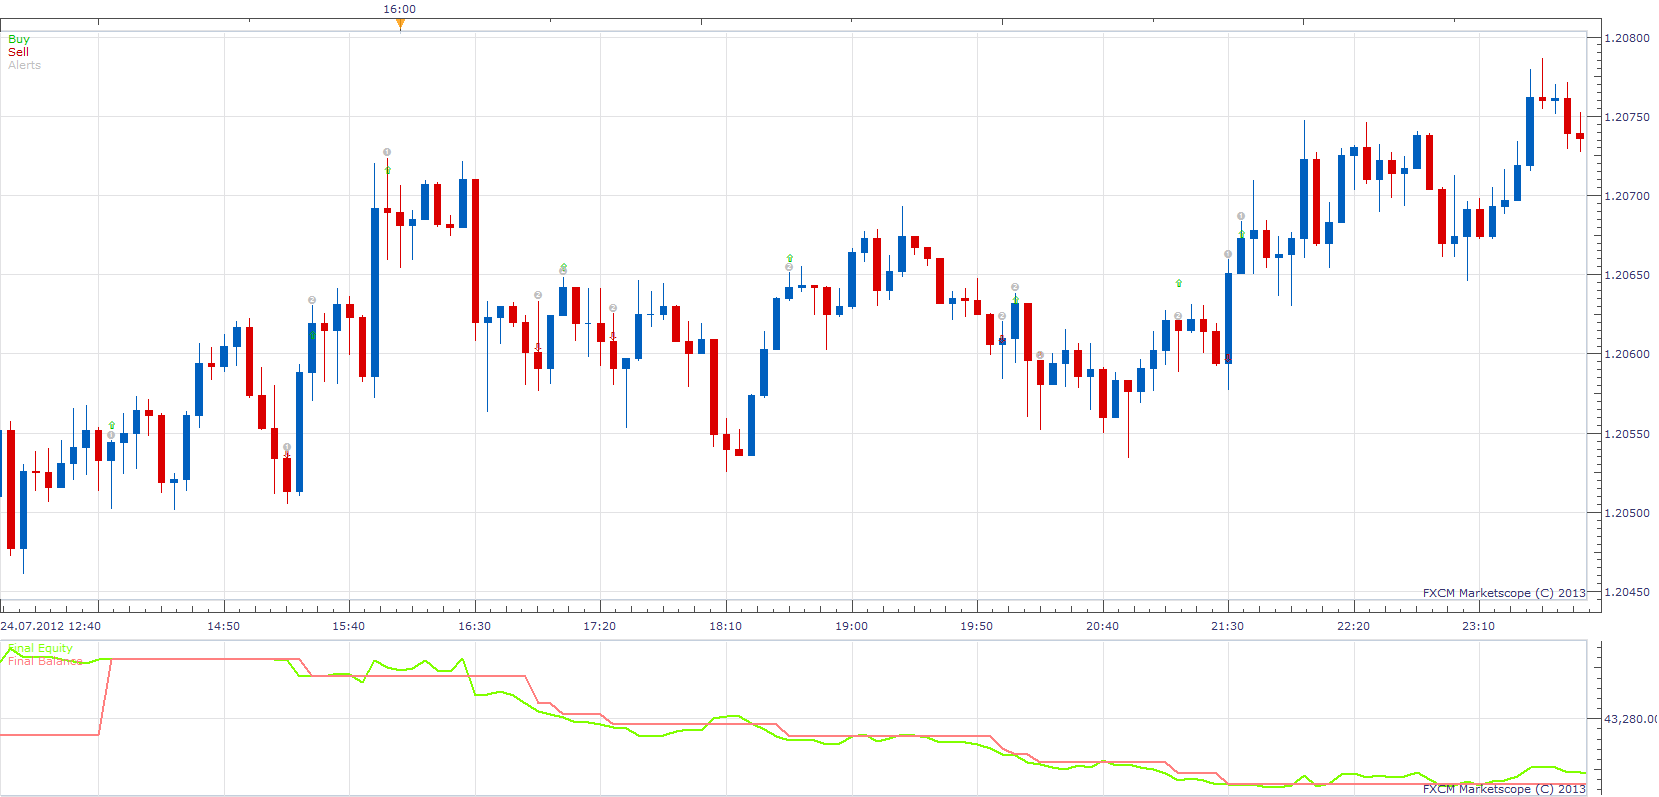Click the gray 1 badge below 1.20550 near 15:15
1659x797 pixels.
click(287, 447)
